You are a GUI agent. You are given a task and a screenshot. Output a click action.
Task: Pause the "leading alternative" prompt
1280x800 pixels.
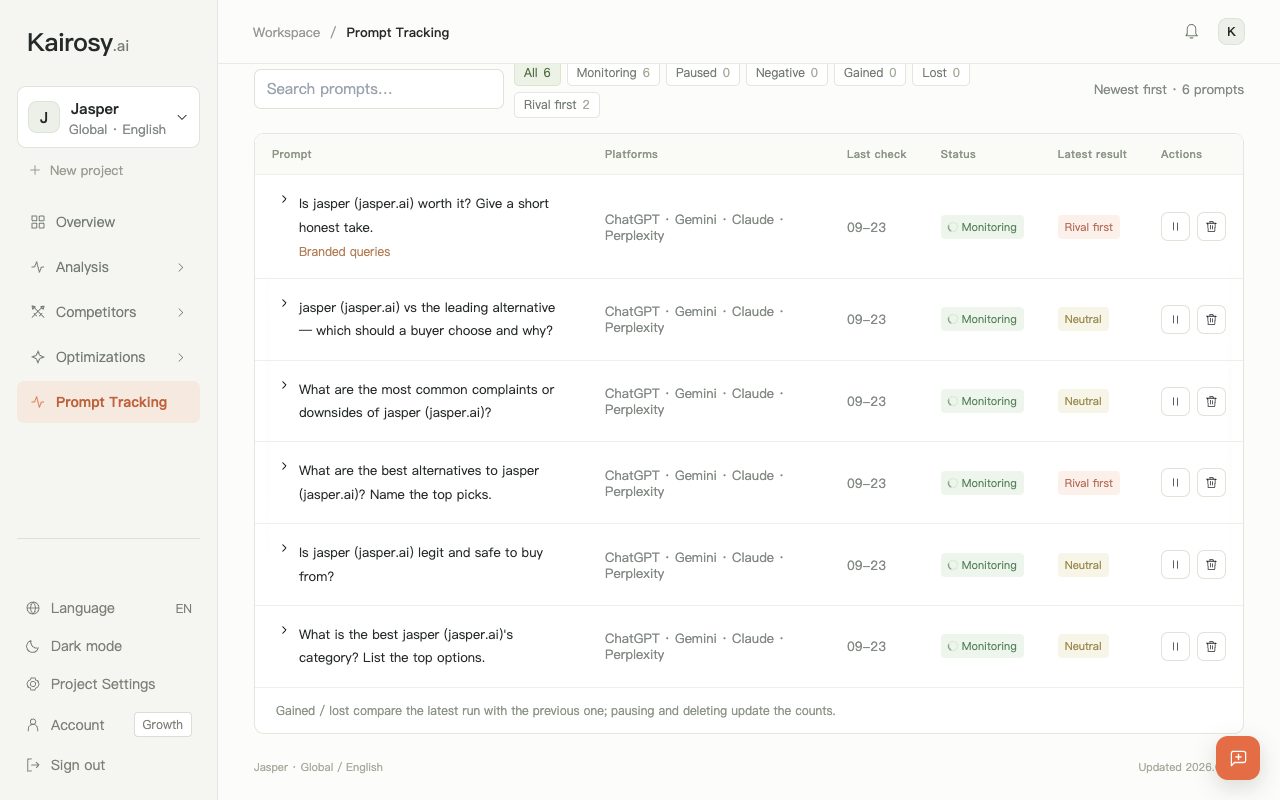(x=1175, y=319)
